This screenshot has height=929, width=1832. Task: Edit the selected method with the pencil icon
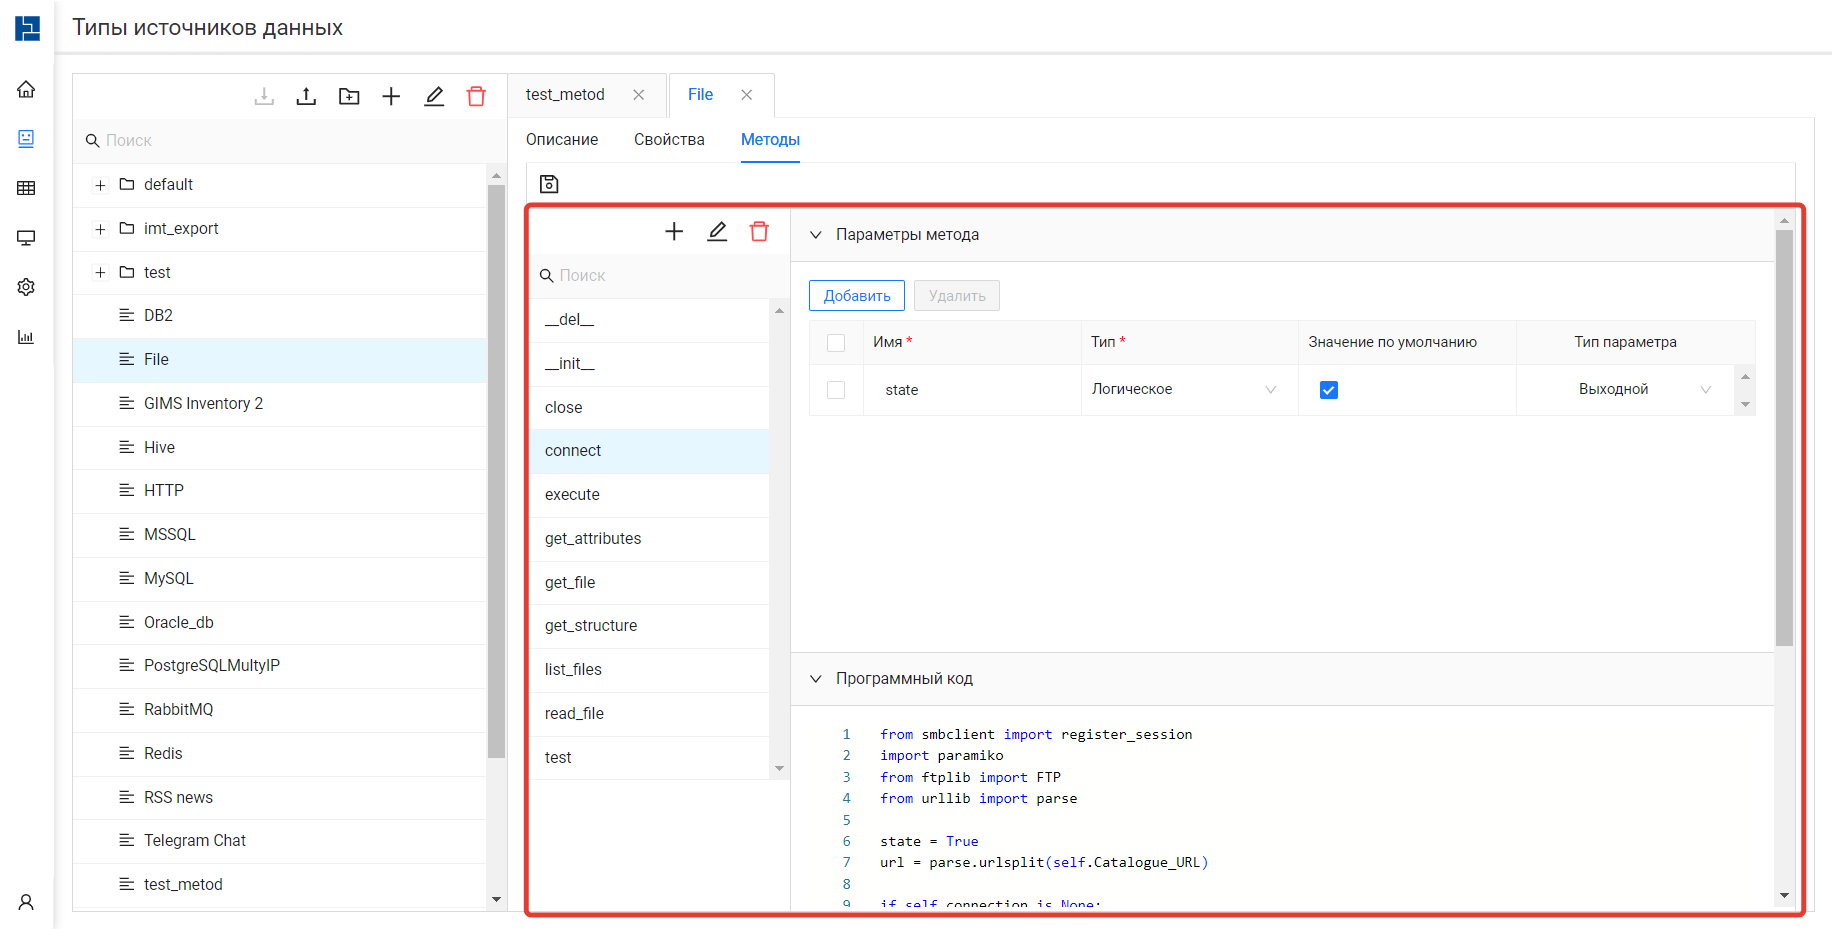717,231
